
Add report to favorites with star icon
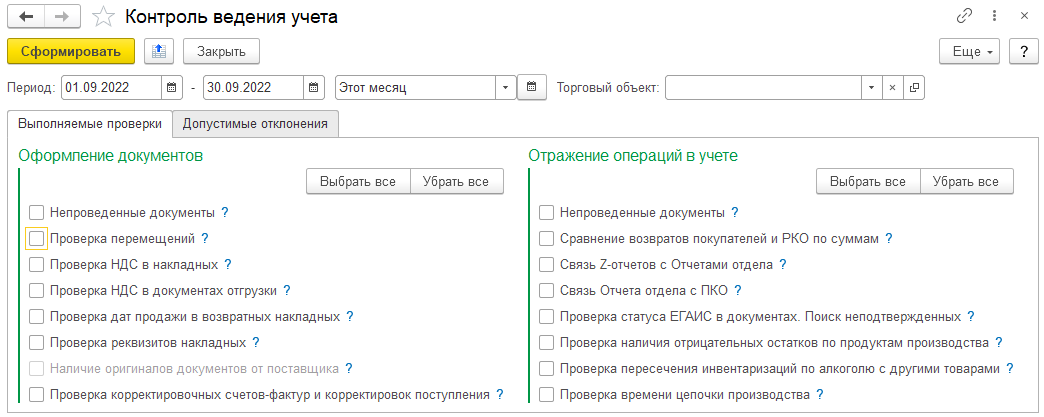pyautogui.click(x=102, y=17)
